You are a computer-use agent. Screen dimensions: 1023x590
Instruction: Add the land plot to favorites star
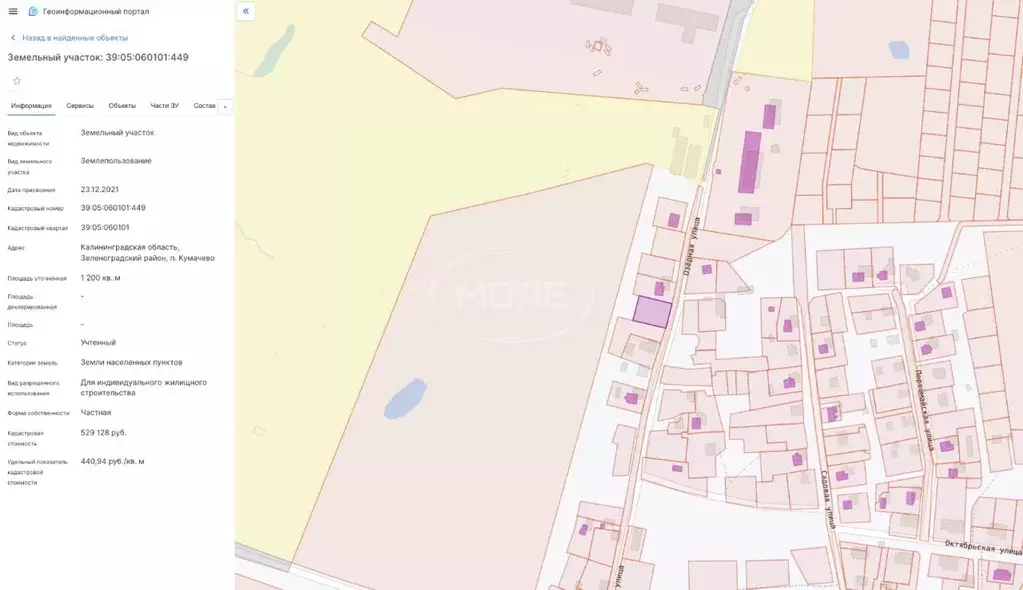point(17,81)
